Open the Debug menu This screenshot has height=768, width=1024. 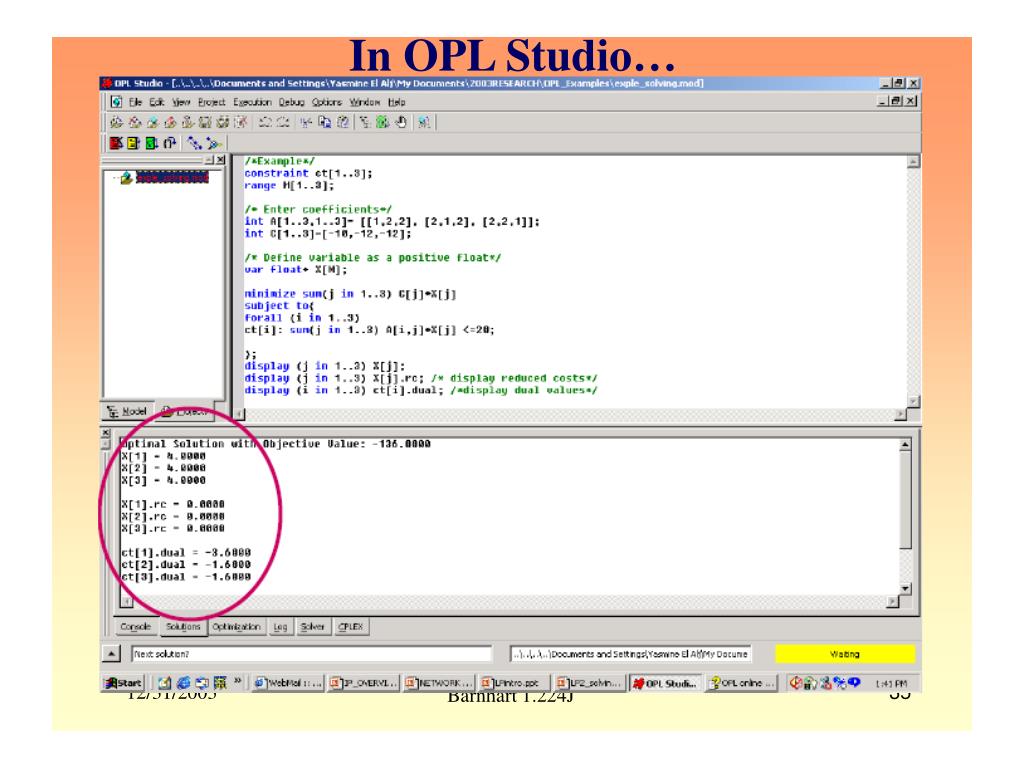[292, 102]
